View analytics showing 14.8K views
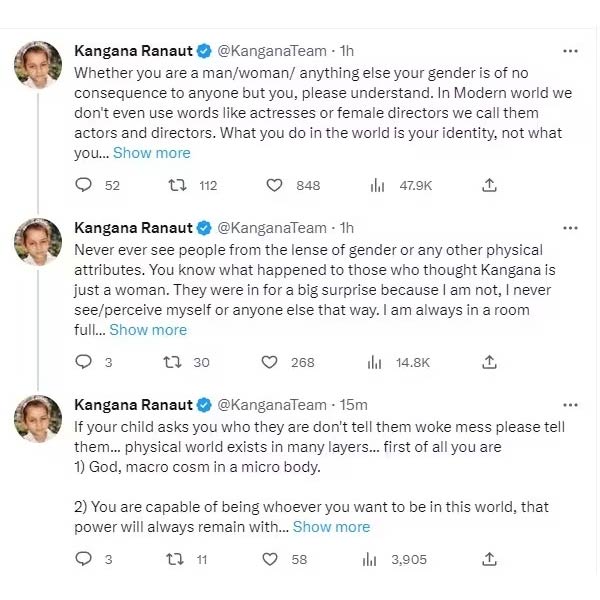The image size is (600, 600). [x=378, y=362]
